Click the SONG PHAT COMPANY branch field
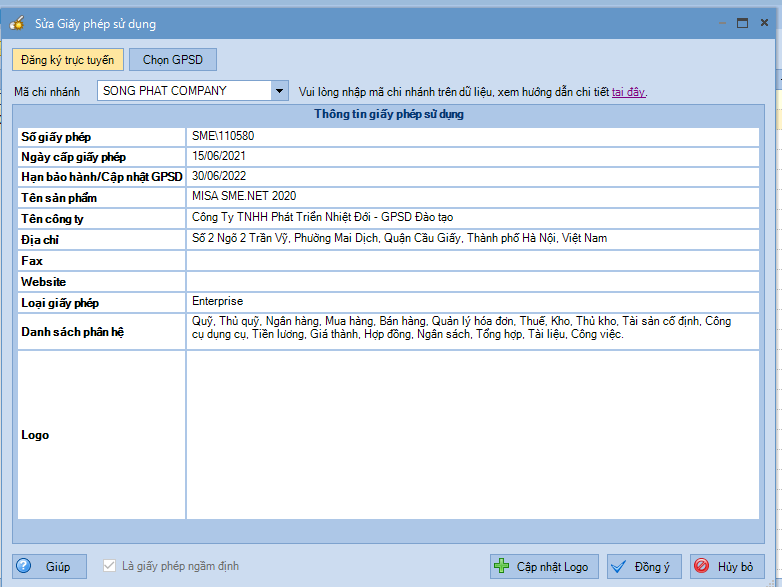This screenshot has width=782, height=587. [185, 91]
